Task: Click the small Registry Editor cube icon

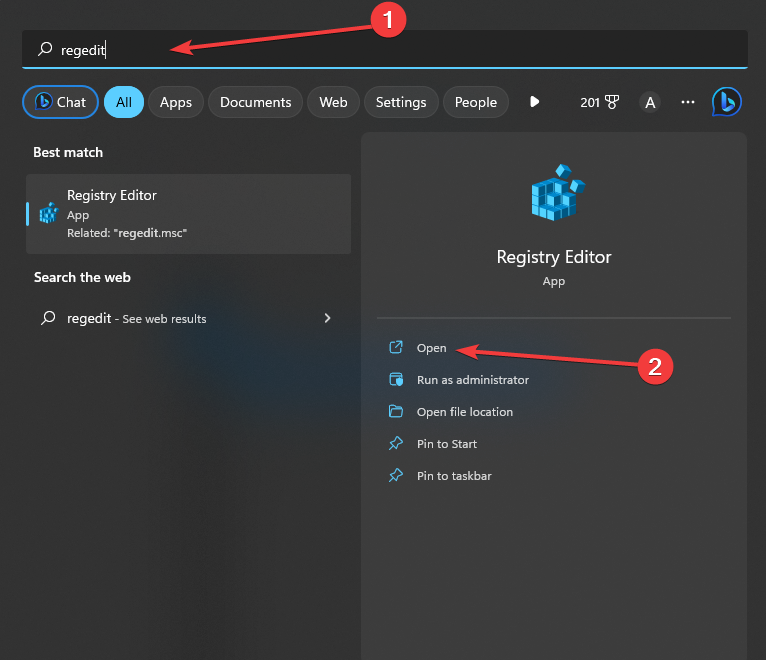Action: (48, 213)
